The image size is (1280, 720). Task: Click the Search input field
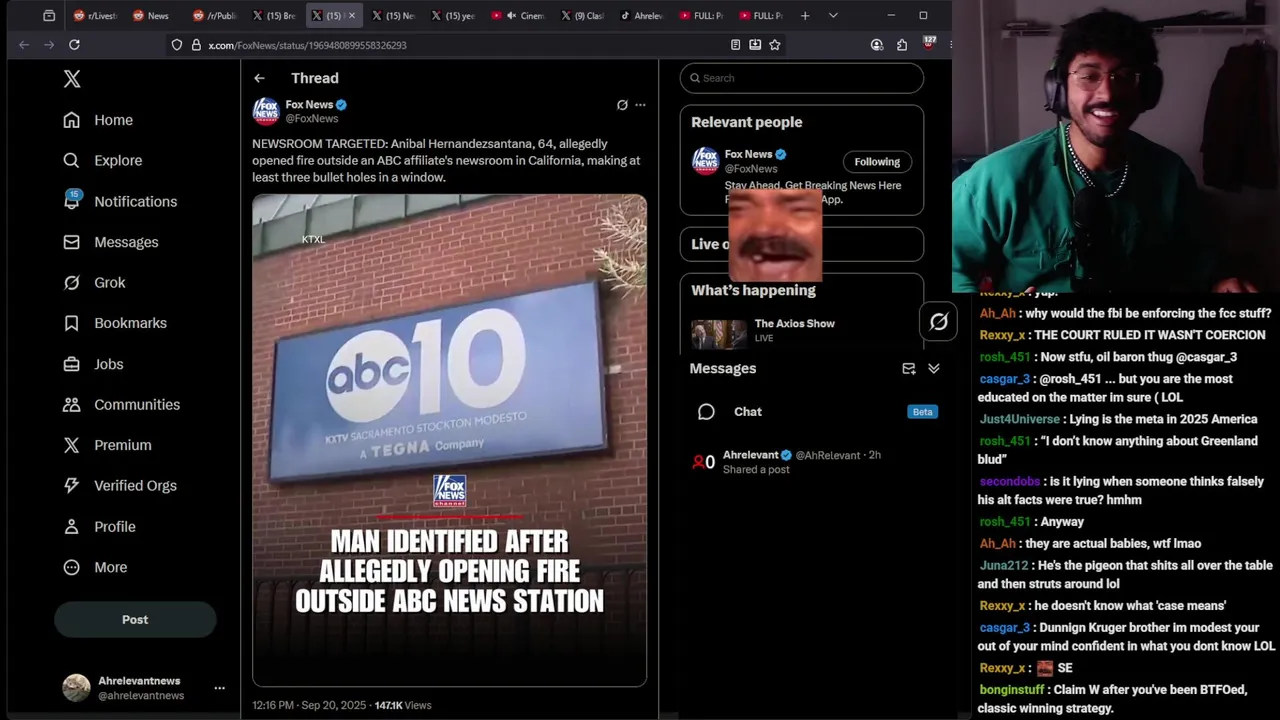[x=801, y=78]
